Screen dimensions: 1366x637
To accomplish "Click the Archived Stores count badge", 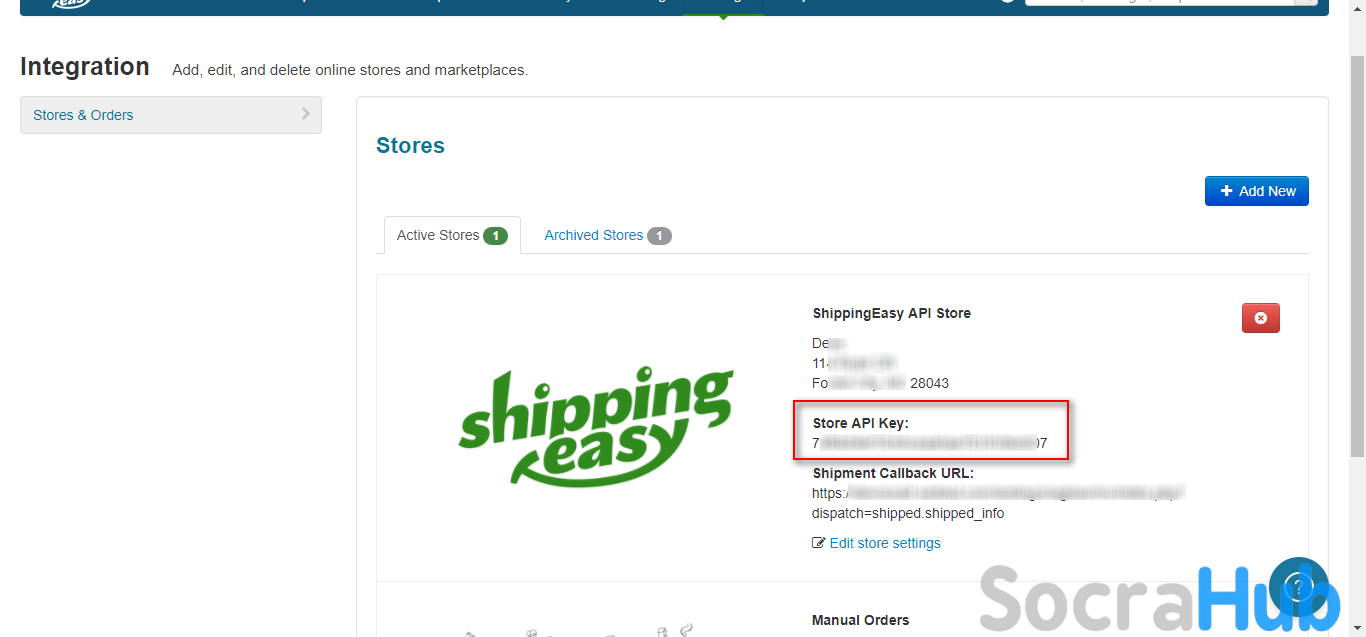I will 659,236.
